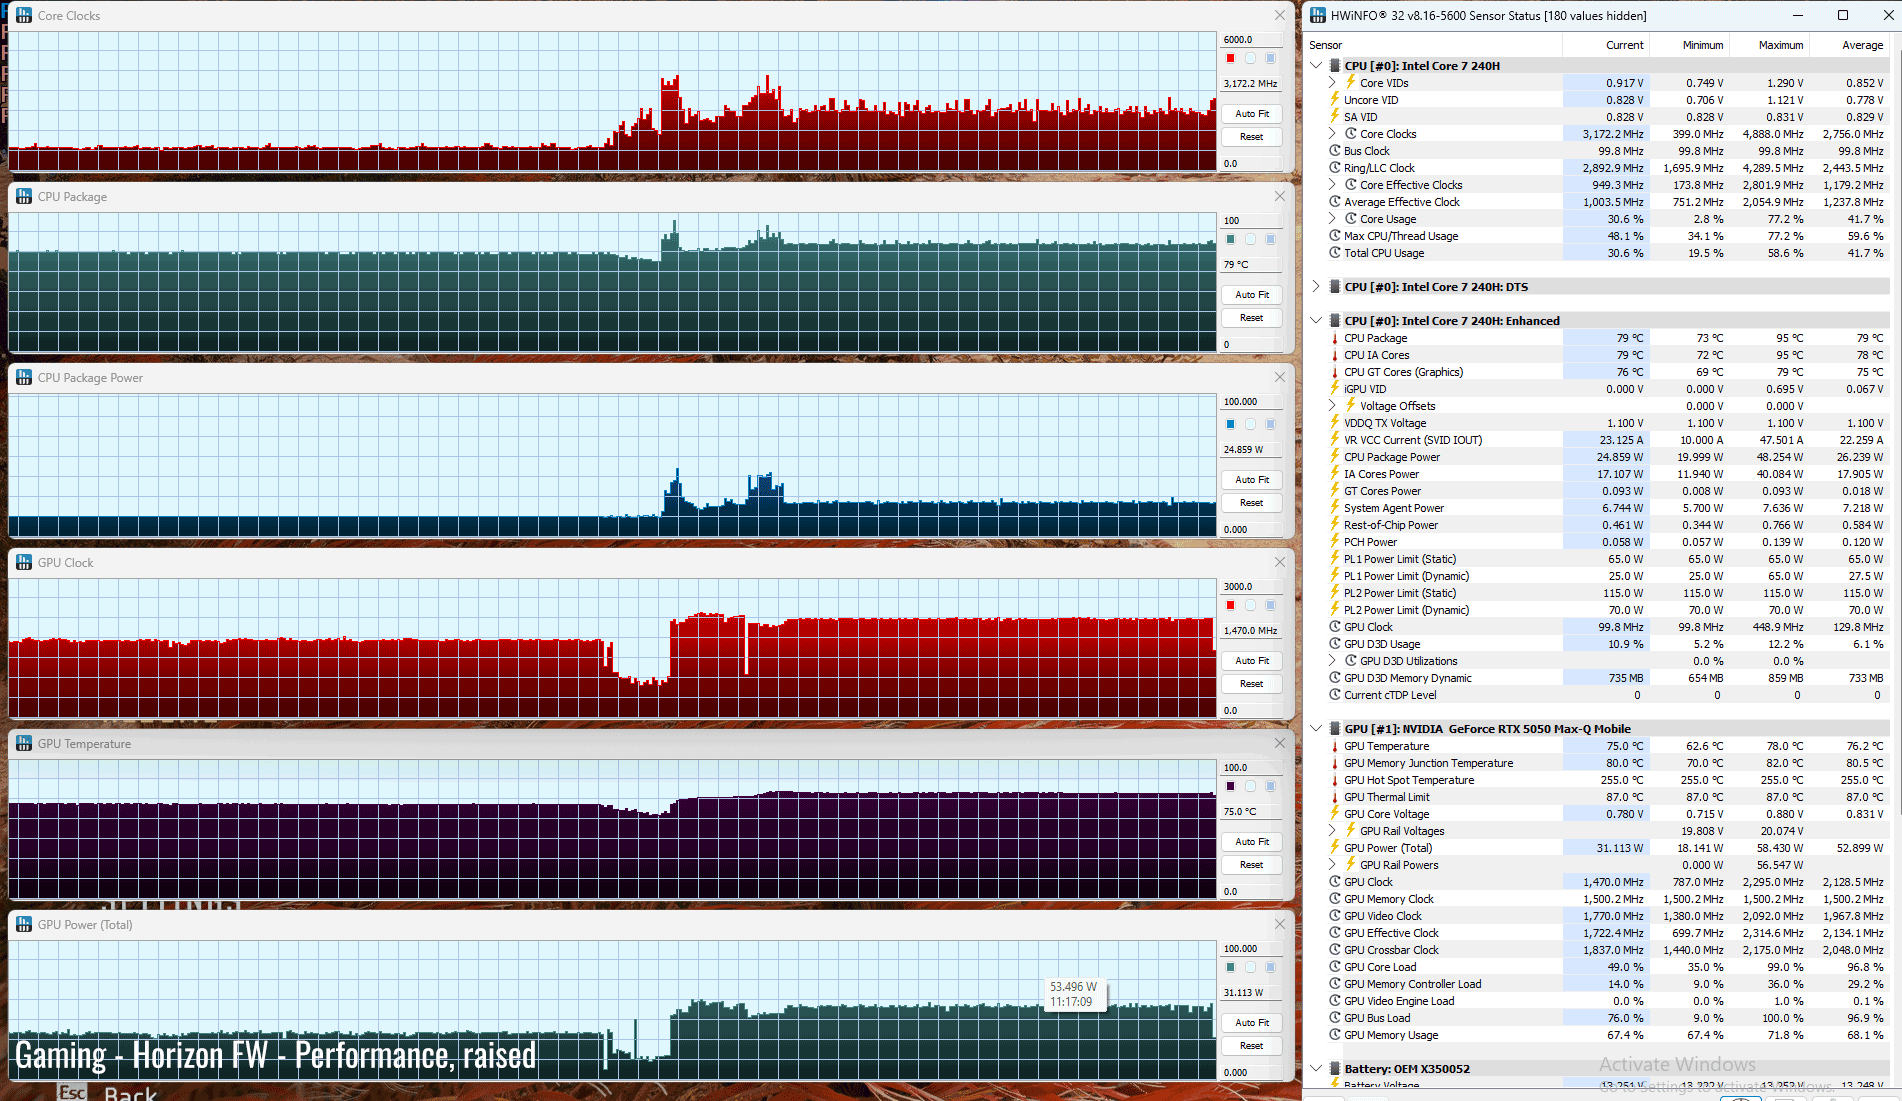Click the Current column header
Screen dimensions: 1902x1101
[1606, 45]
